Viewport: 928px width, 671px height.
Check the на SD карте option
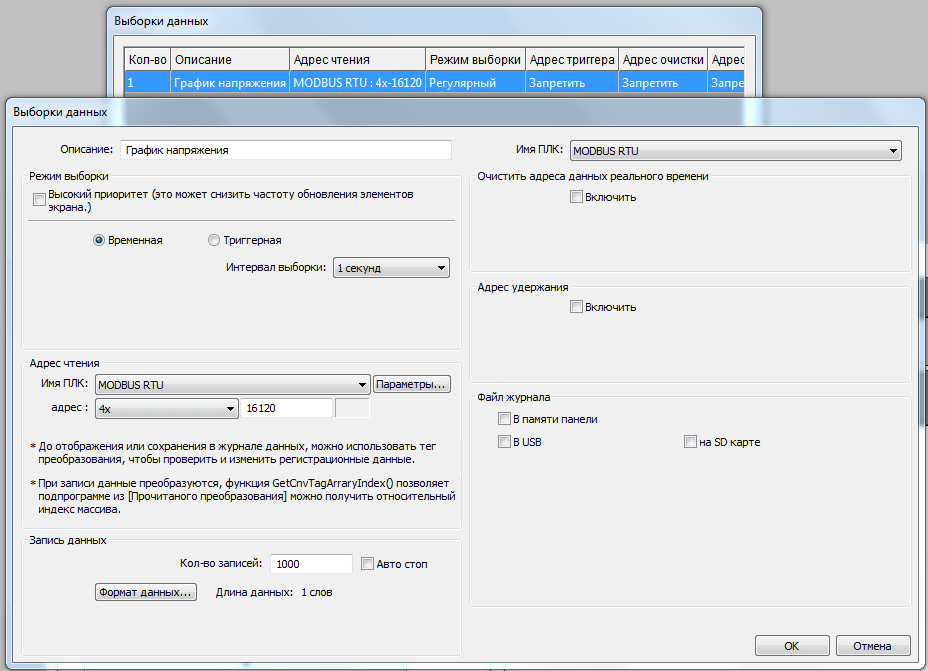point(690,442)
